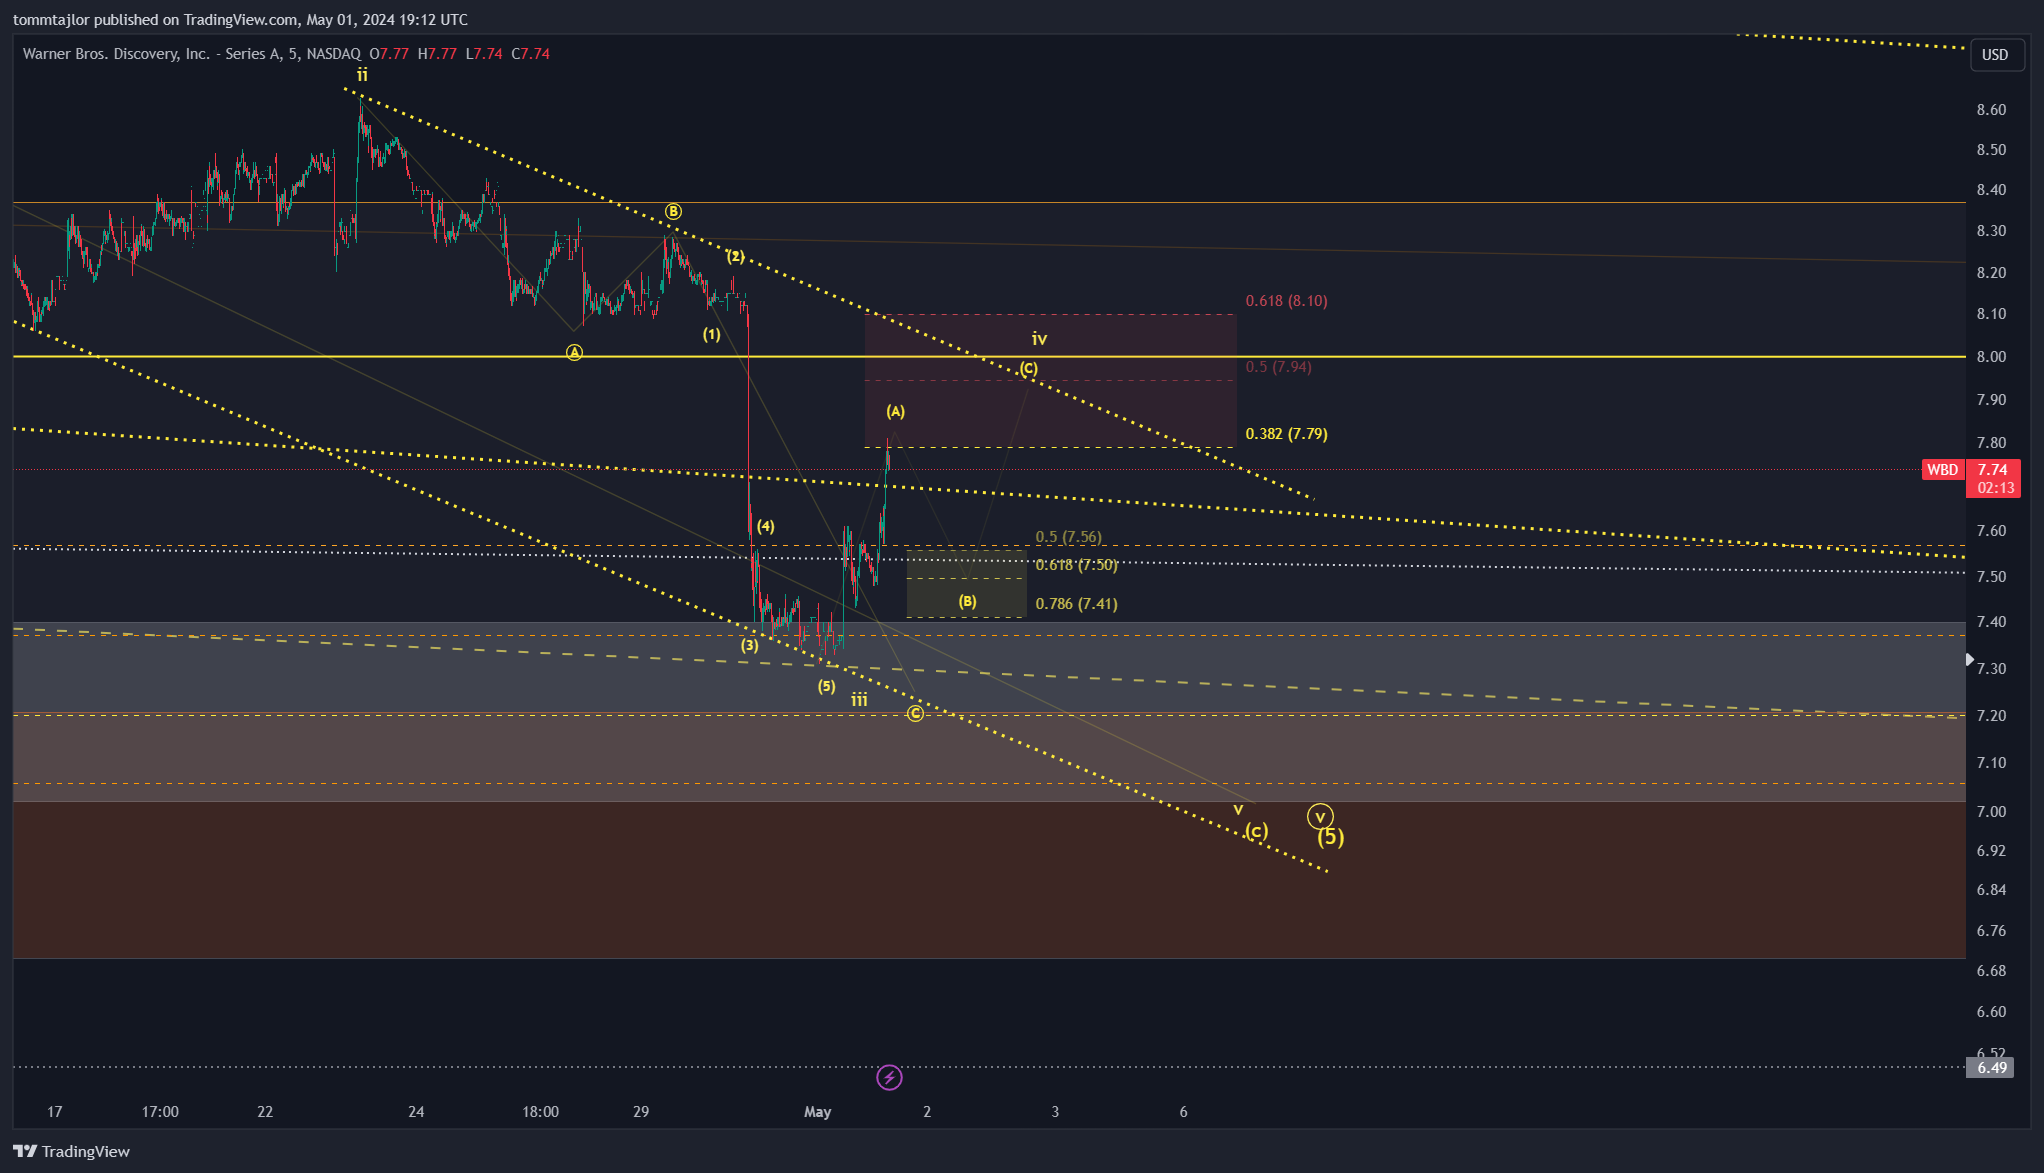
Task: Click the small white arrow on price scale
Action: (1970, 659)
